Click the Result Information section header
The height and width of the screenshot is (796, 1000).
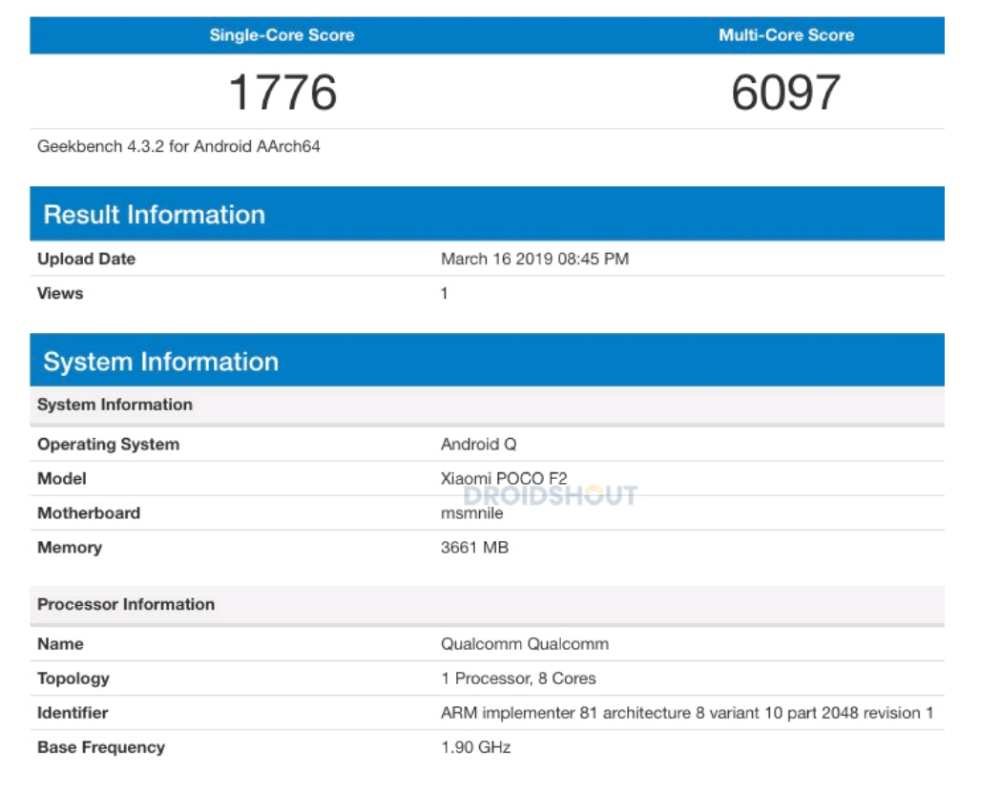[x=487, y=214]
